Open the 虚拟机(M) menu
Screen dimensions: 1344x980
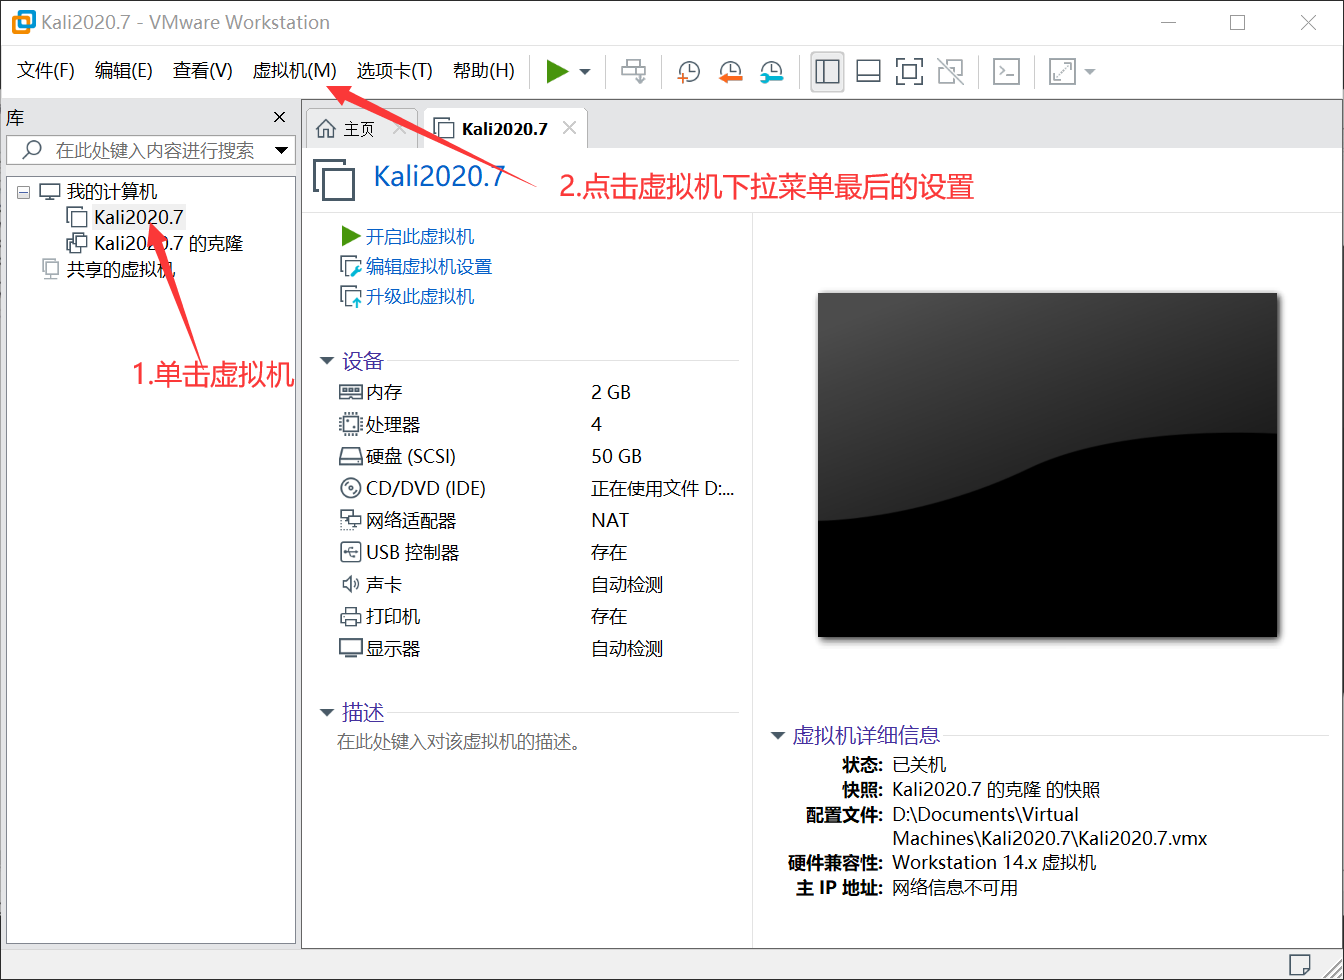(x=295, y=71)
